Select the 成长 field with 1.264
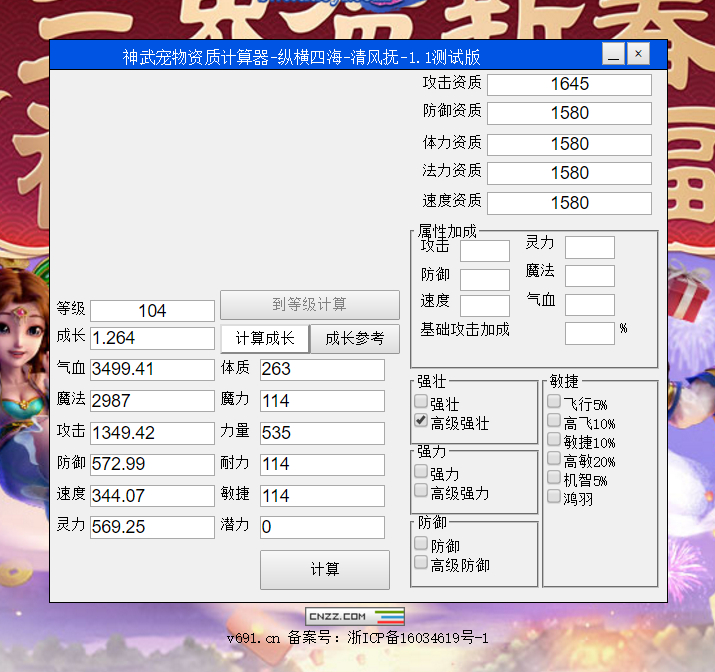This screenshot has width=715, height=672. 152,338
